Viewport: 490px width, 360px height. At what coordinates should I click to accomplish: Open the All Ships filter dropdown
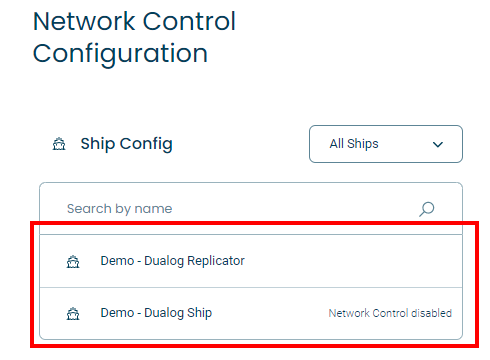[386, 144]
